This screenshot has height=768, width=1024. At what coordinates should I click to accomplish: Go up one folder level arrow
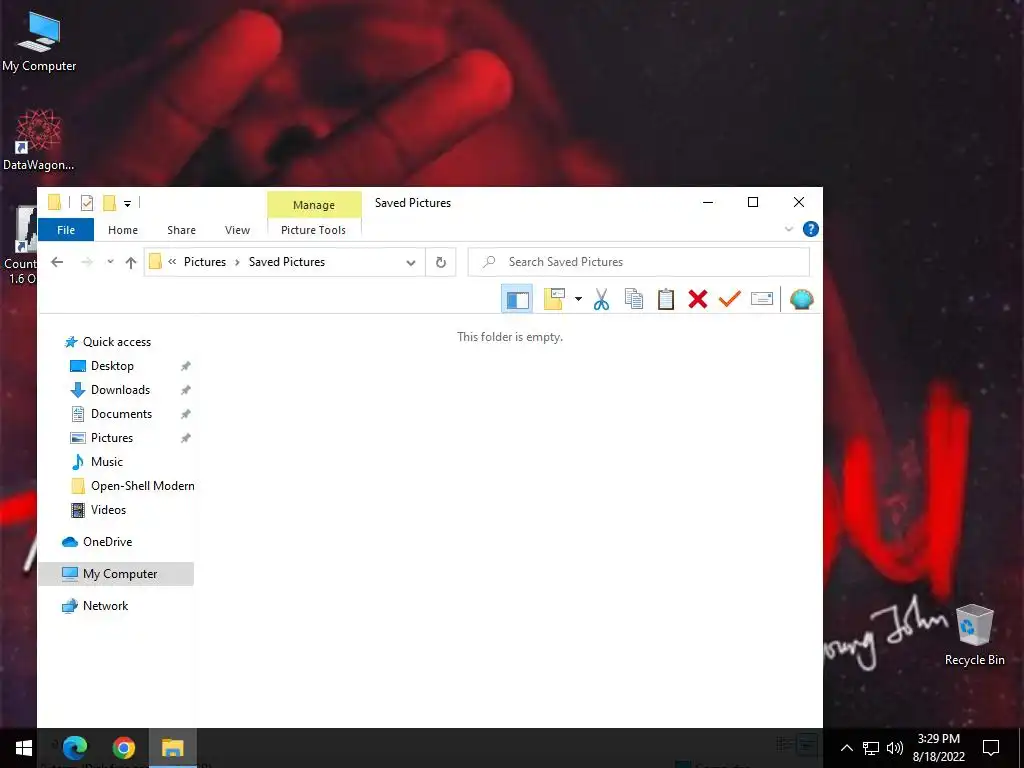pos(131,263)
